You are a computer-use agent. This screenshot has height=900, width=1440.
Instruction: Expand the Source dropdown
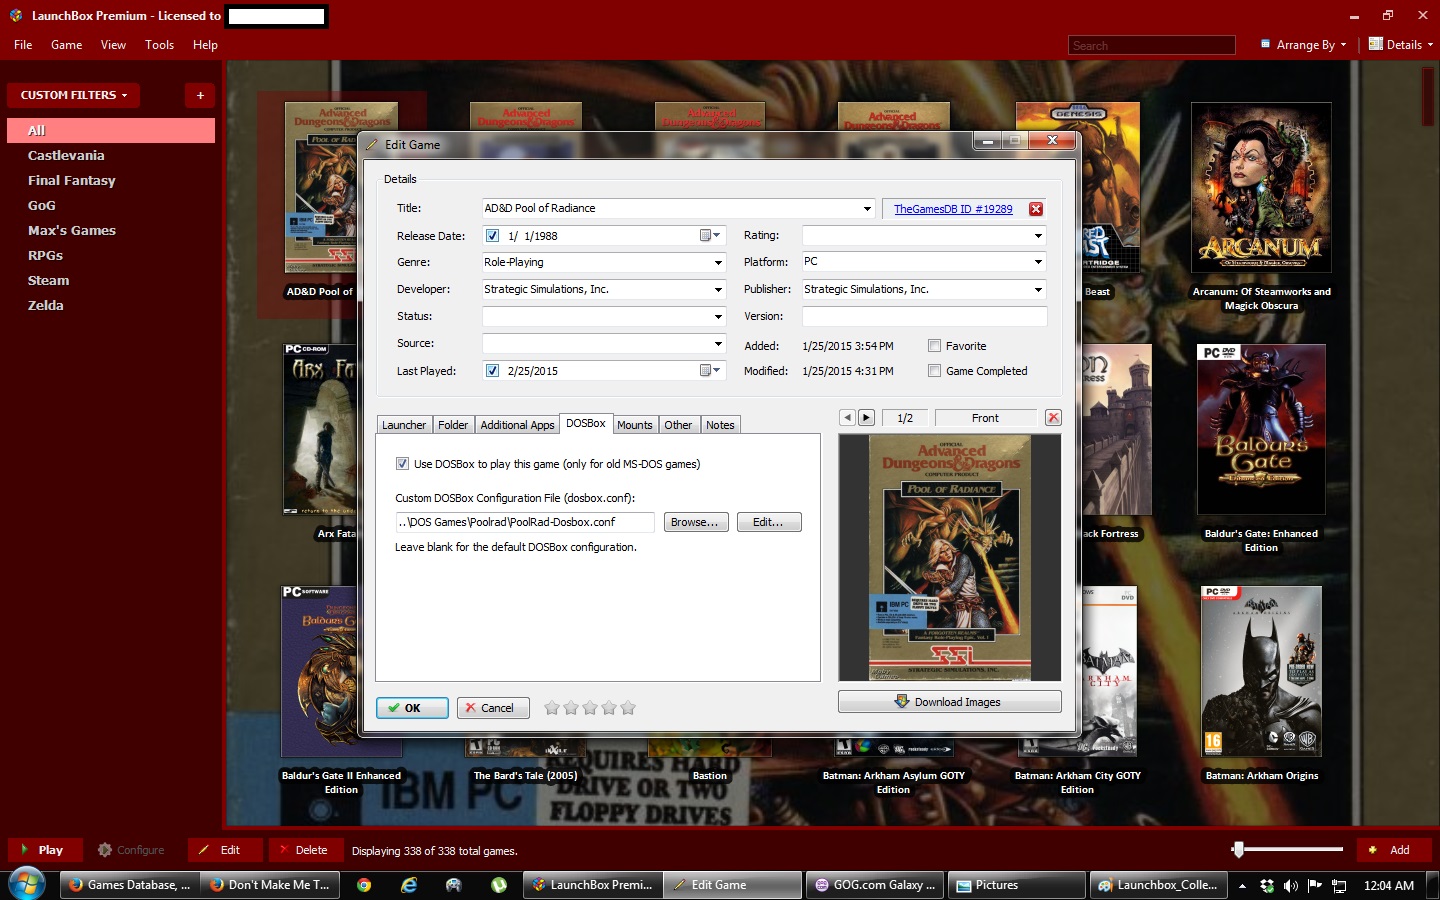(718, 344)
